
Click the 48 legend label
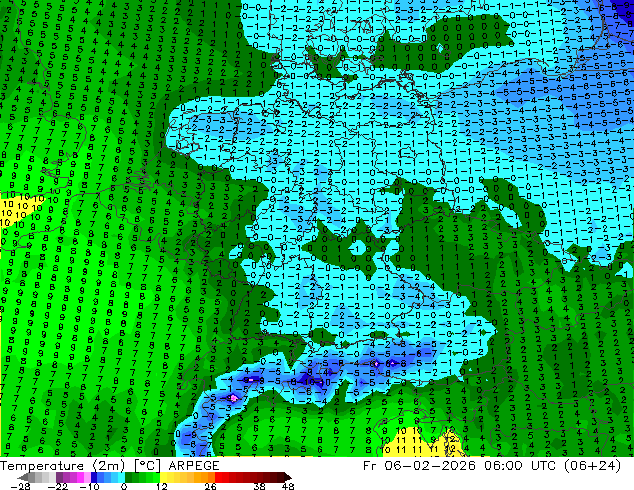pyautogui.click(x=288, y=486)
